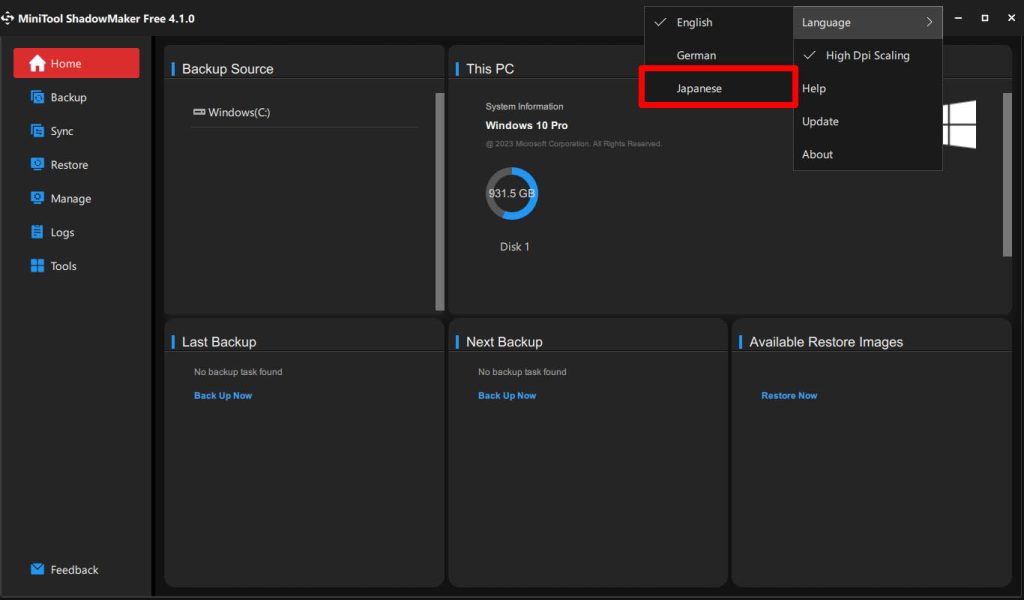The image size is (1024, 600).
Task: Select Japanese language option
Action: pyautogui.click(x=718, y=88)
